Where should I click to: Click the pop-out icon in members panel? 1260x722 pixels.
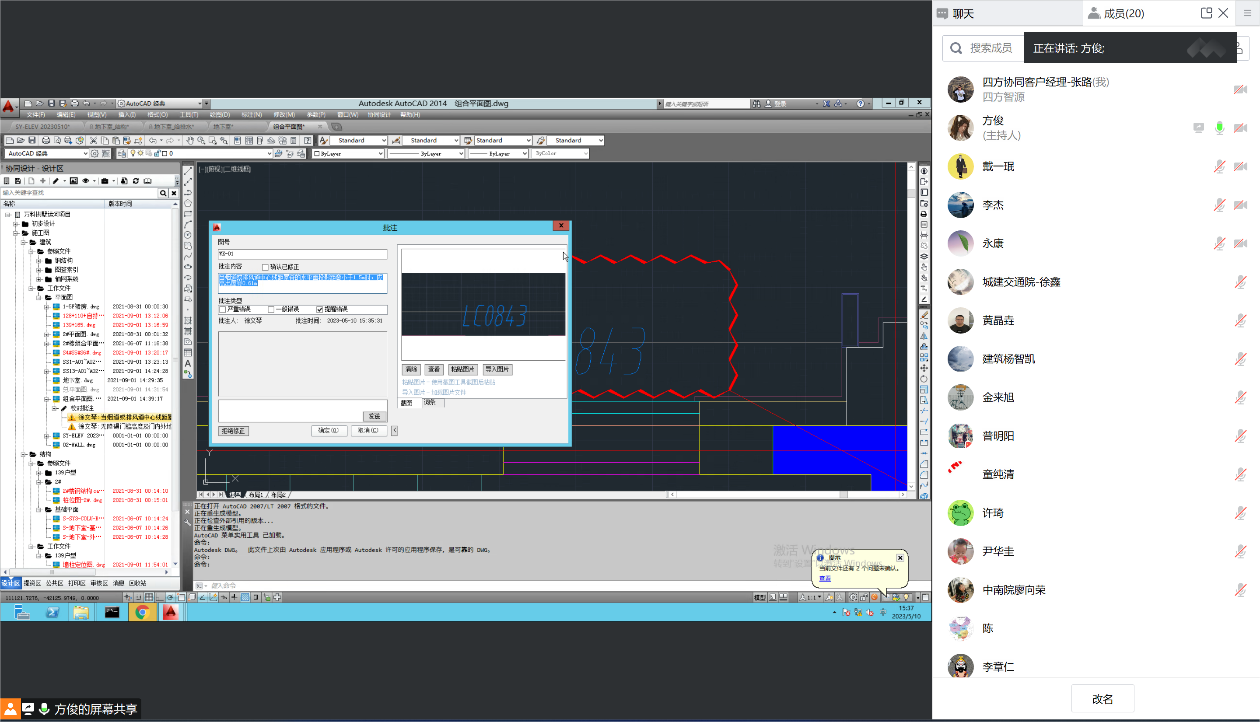[1207, 13]
